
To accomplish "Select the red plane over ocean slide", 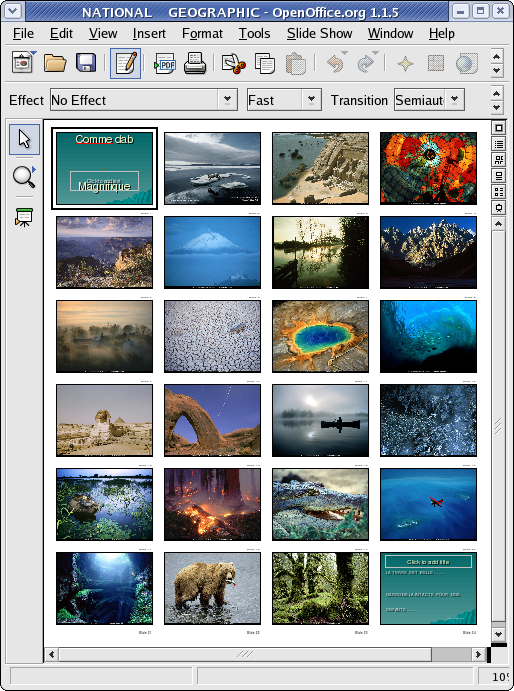I will [x=428, y=505].
